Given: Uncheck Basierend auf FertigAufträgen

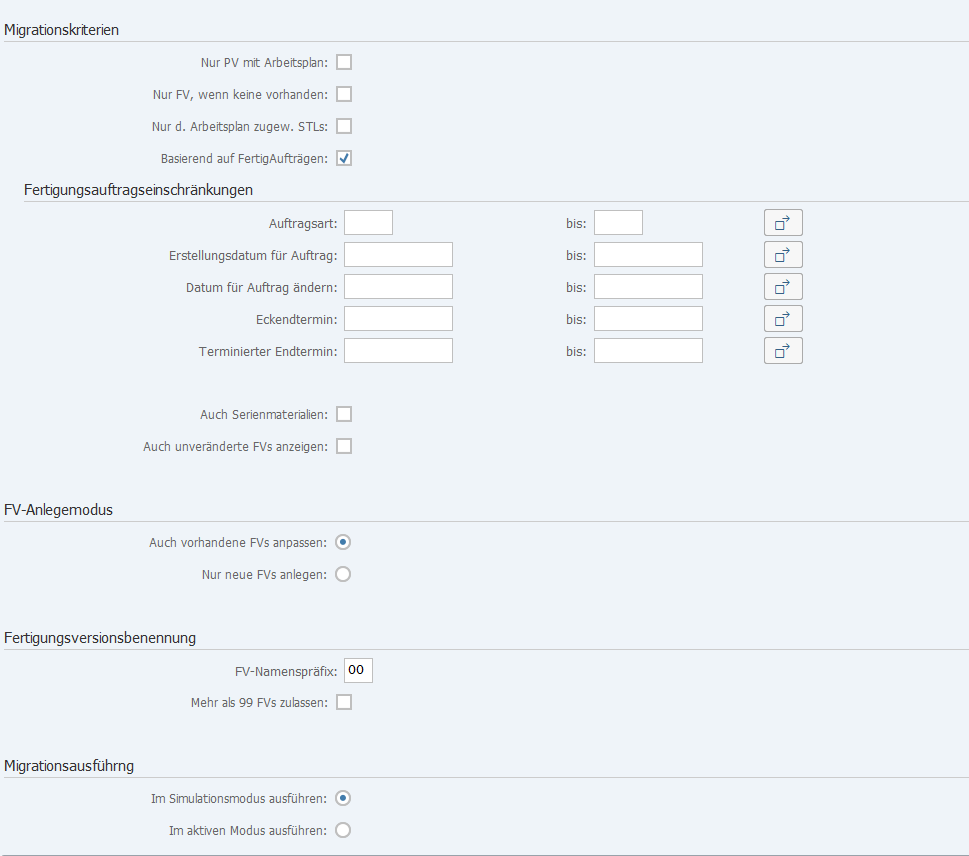Looking at the screenshot, I should click(x=344, y=158).
